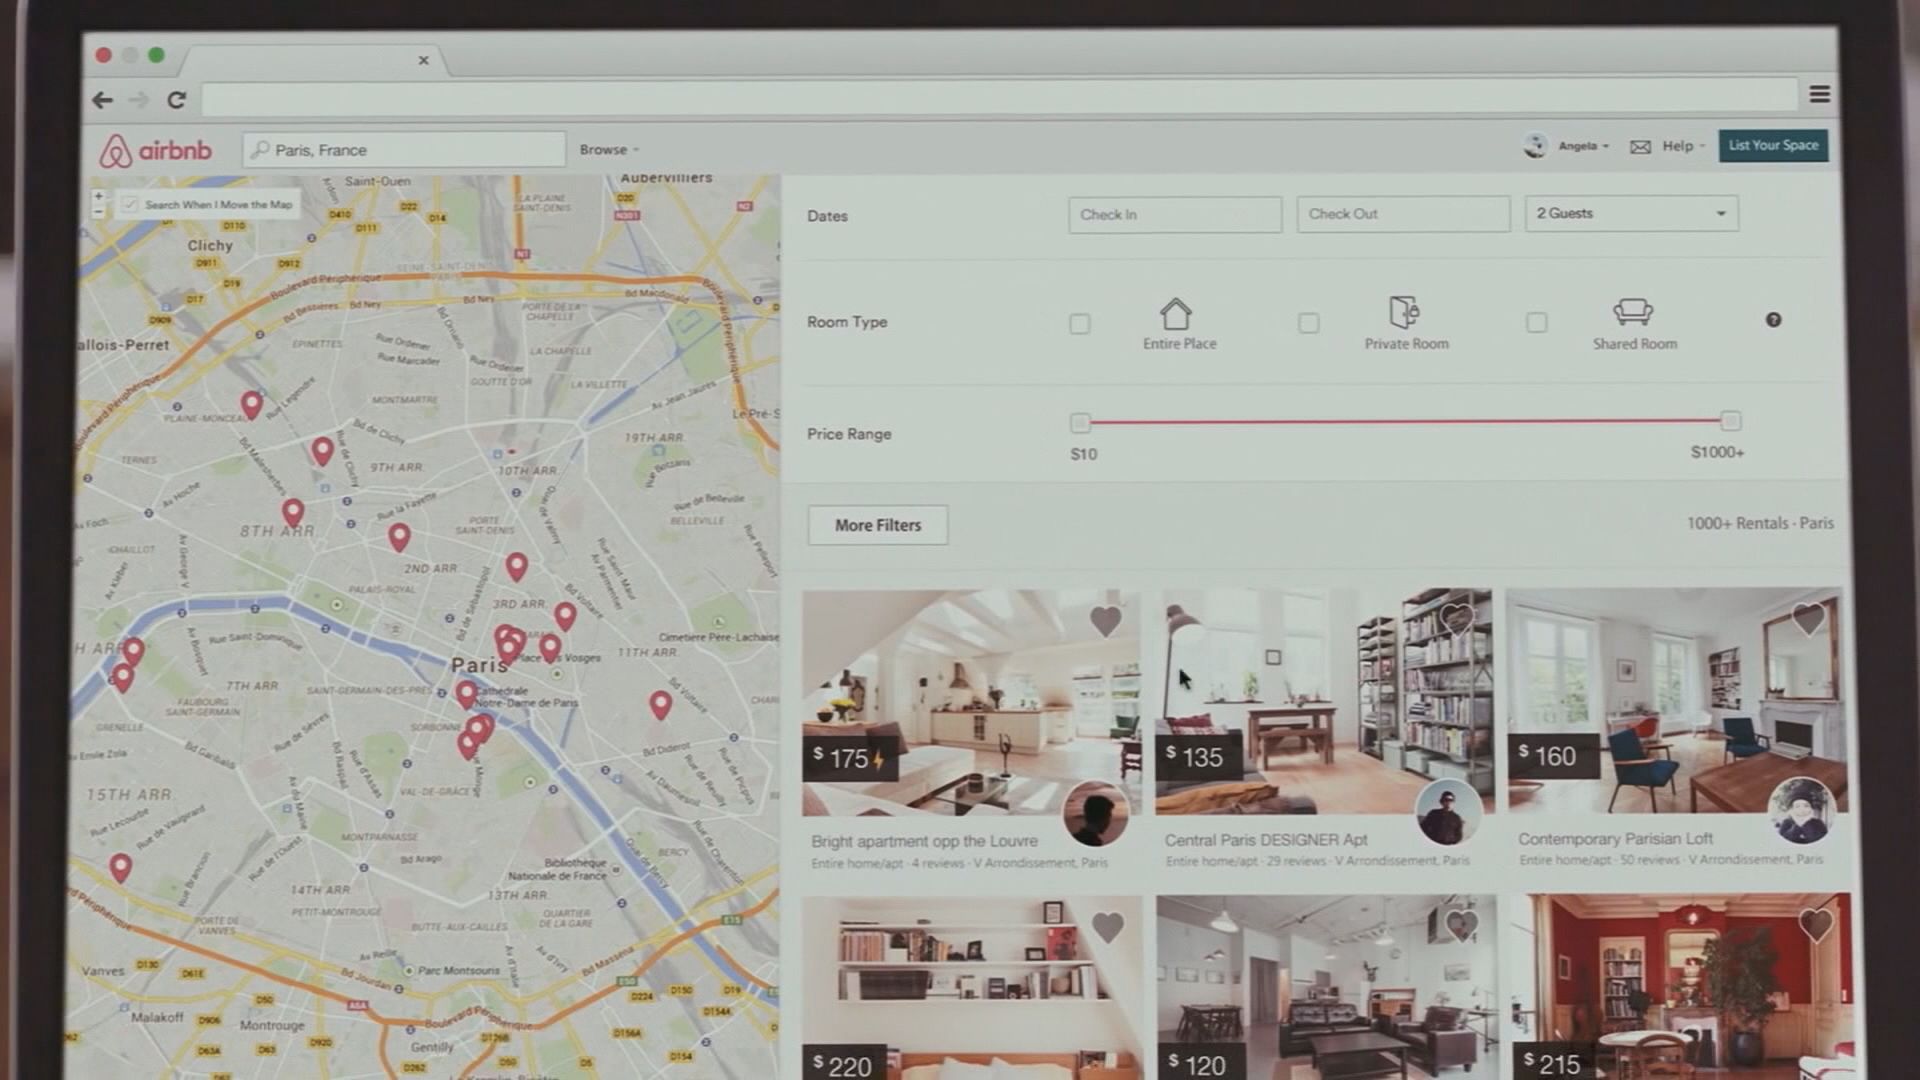The width and height of the screenshot is (1920, 1080).
Task: Click the browser forward arrow
Action: click(139, 100)
